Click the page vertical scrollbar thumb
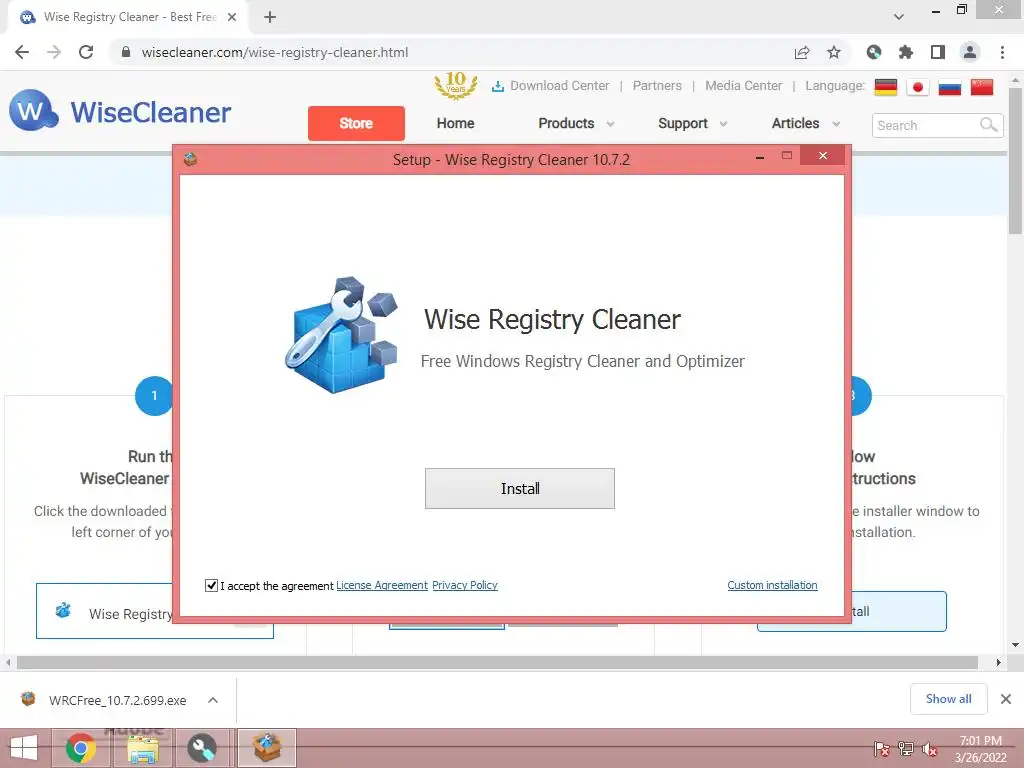Screen dimensions: 1024x768 [x=1016, y=160]
